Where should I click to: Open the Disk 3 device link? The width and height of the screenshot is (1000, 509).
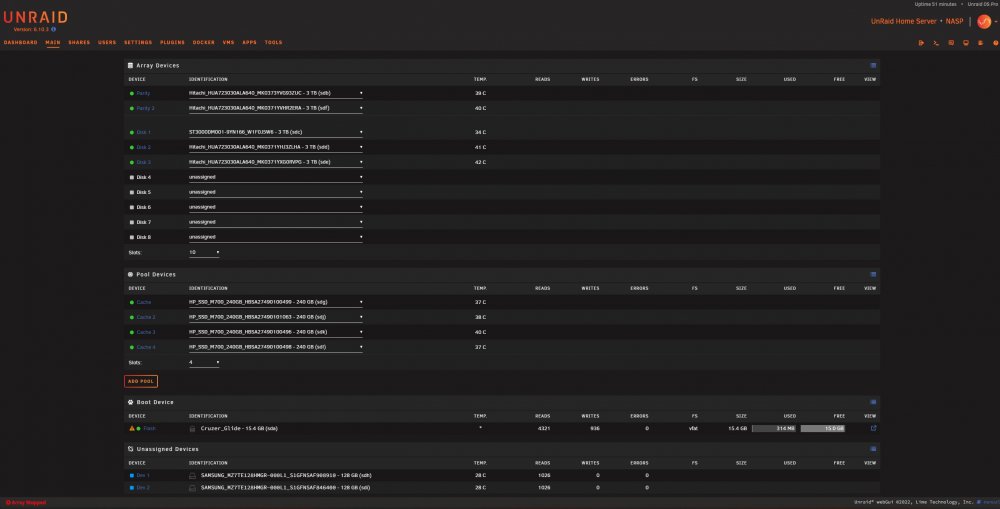tap(143, 162)
